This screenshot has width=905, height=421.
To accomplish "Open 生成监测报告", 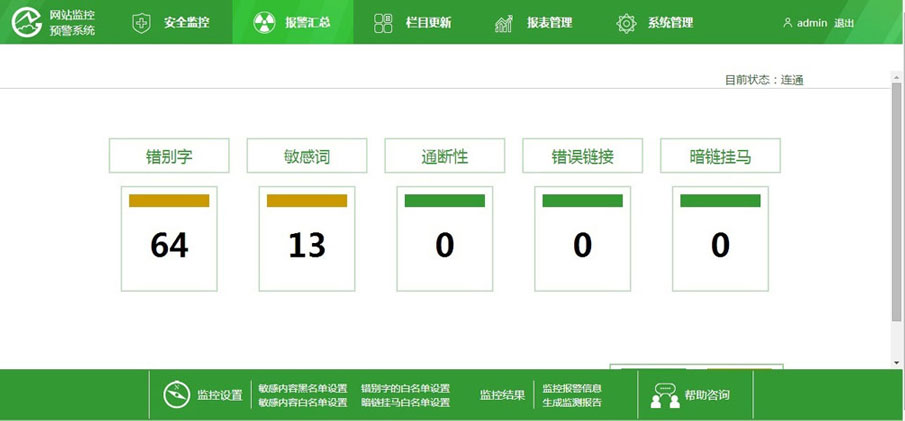I will (x=572, y=403).
